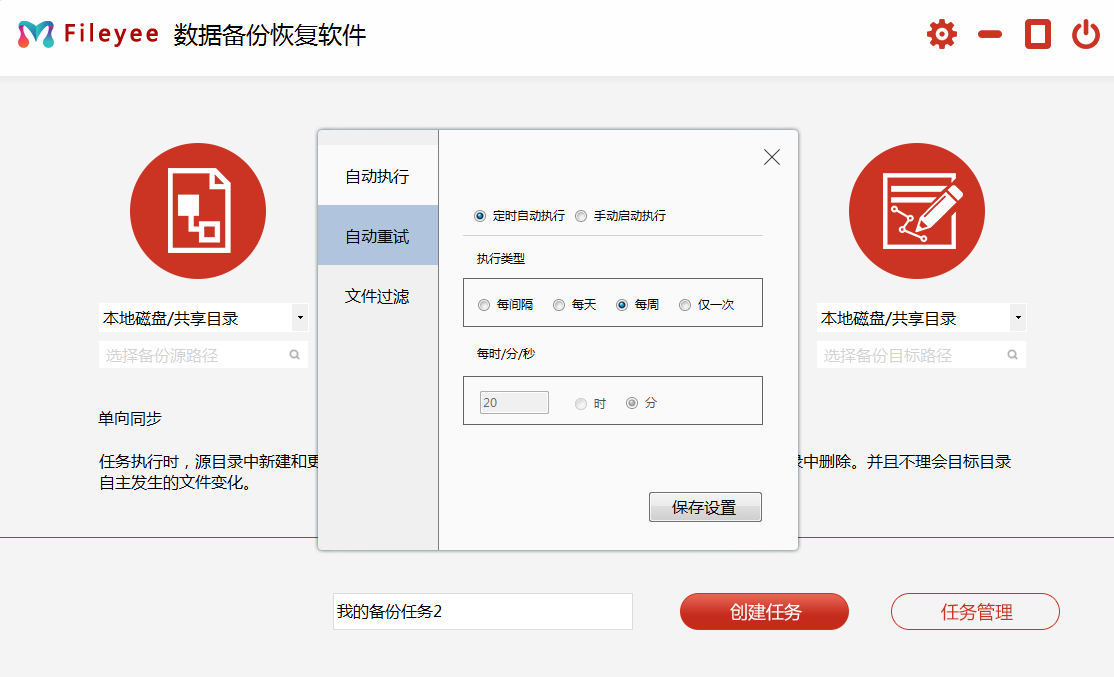Image resolution: width=1114 pixels, height=677 pixels.
Task: Click the power button to exit Fileyee
Action: coord(1085,33)
